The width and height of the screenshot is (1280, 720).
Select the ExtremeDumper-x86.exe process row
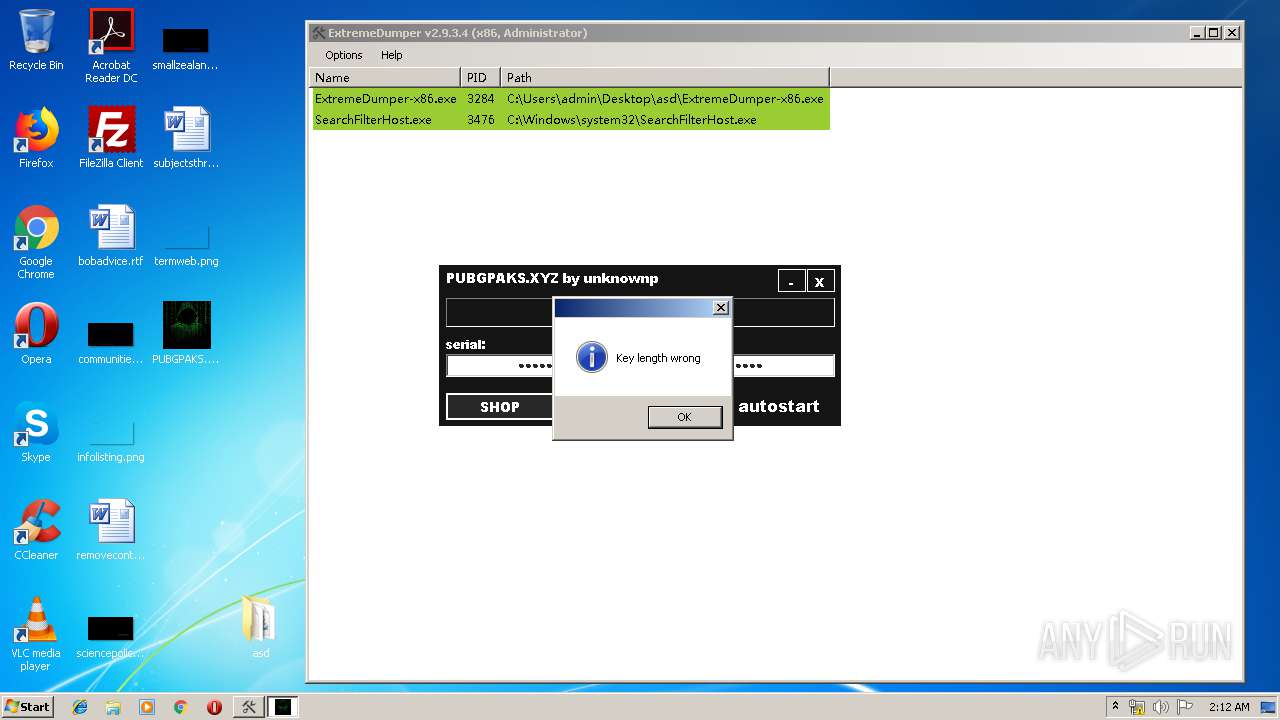click(571, 99)
